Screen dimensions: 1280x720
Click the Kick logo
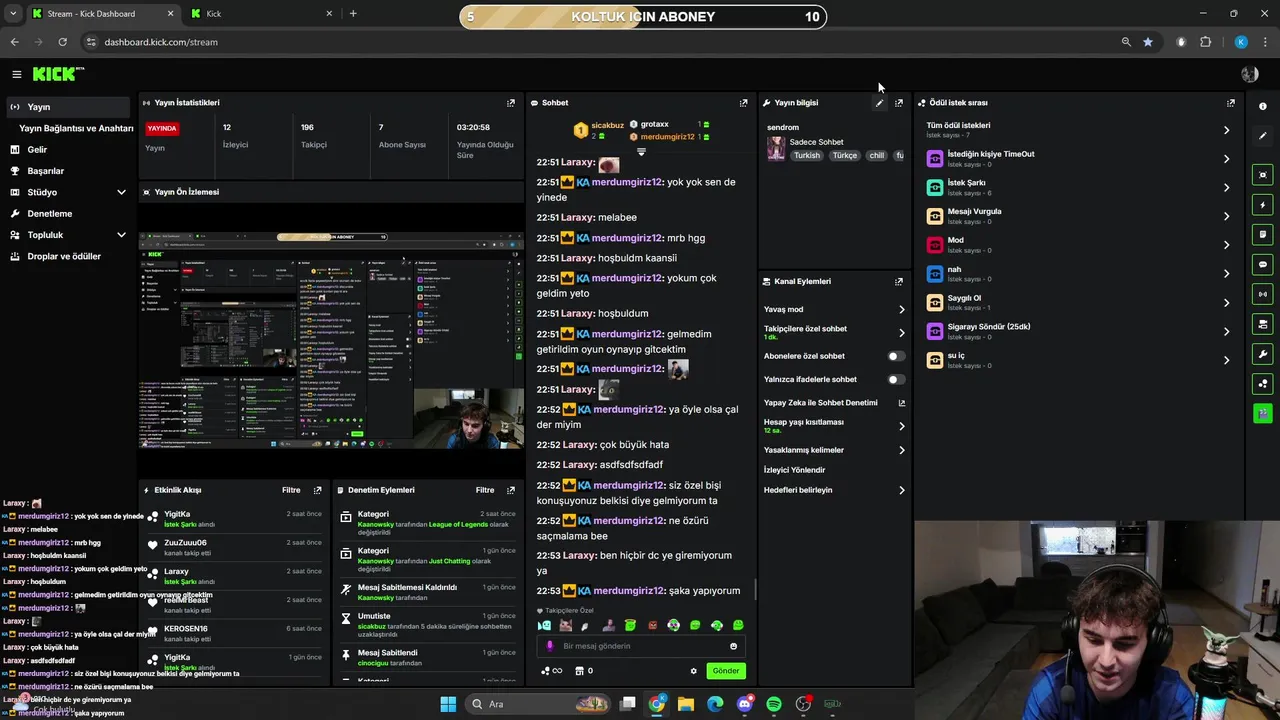pos(58,74)
